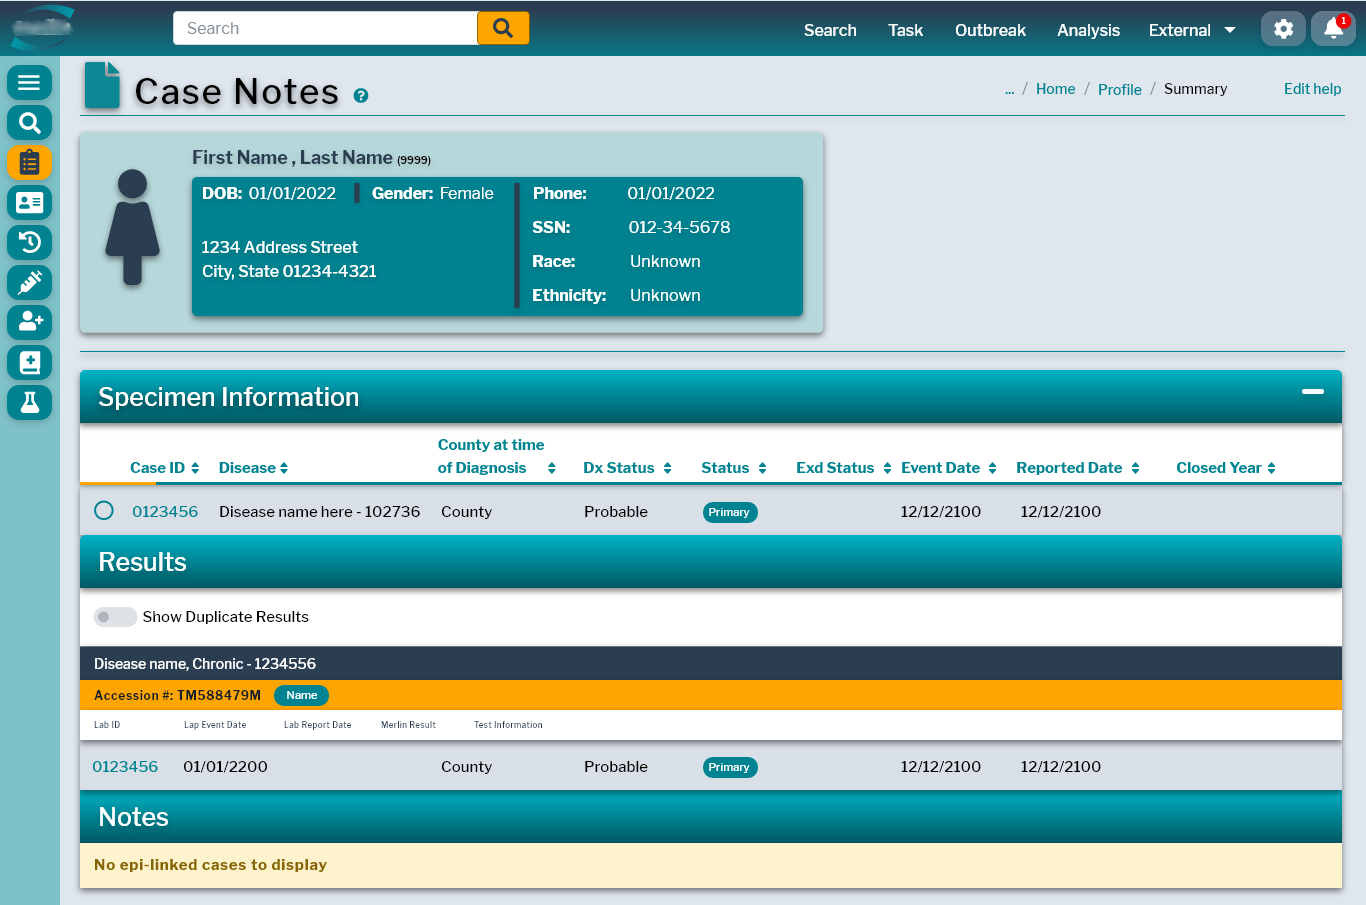This screenshot has height=905, width=1366.
Task: Open the Analysis menu item
Action: coord(1088,30)
